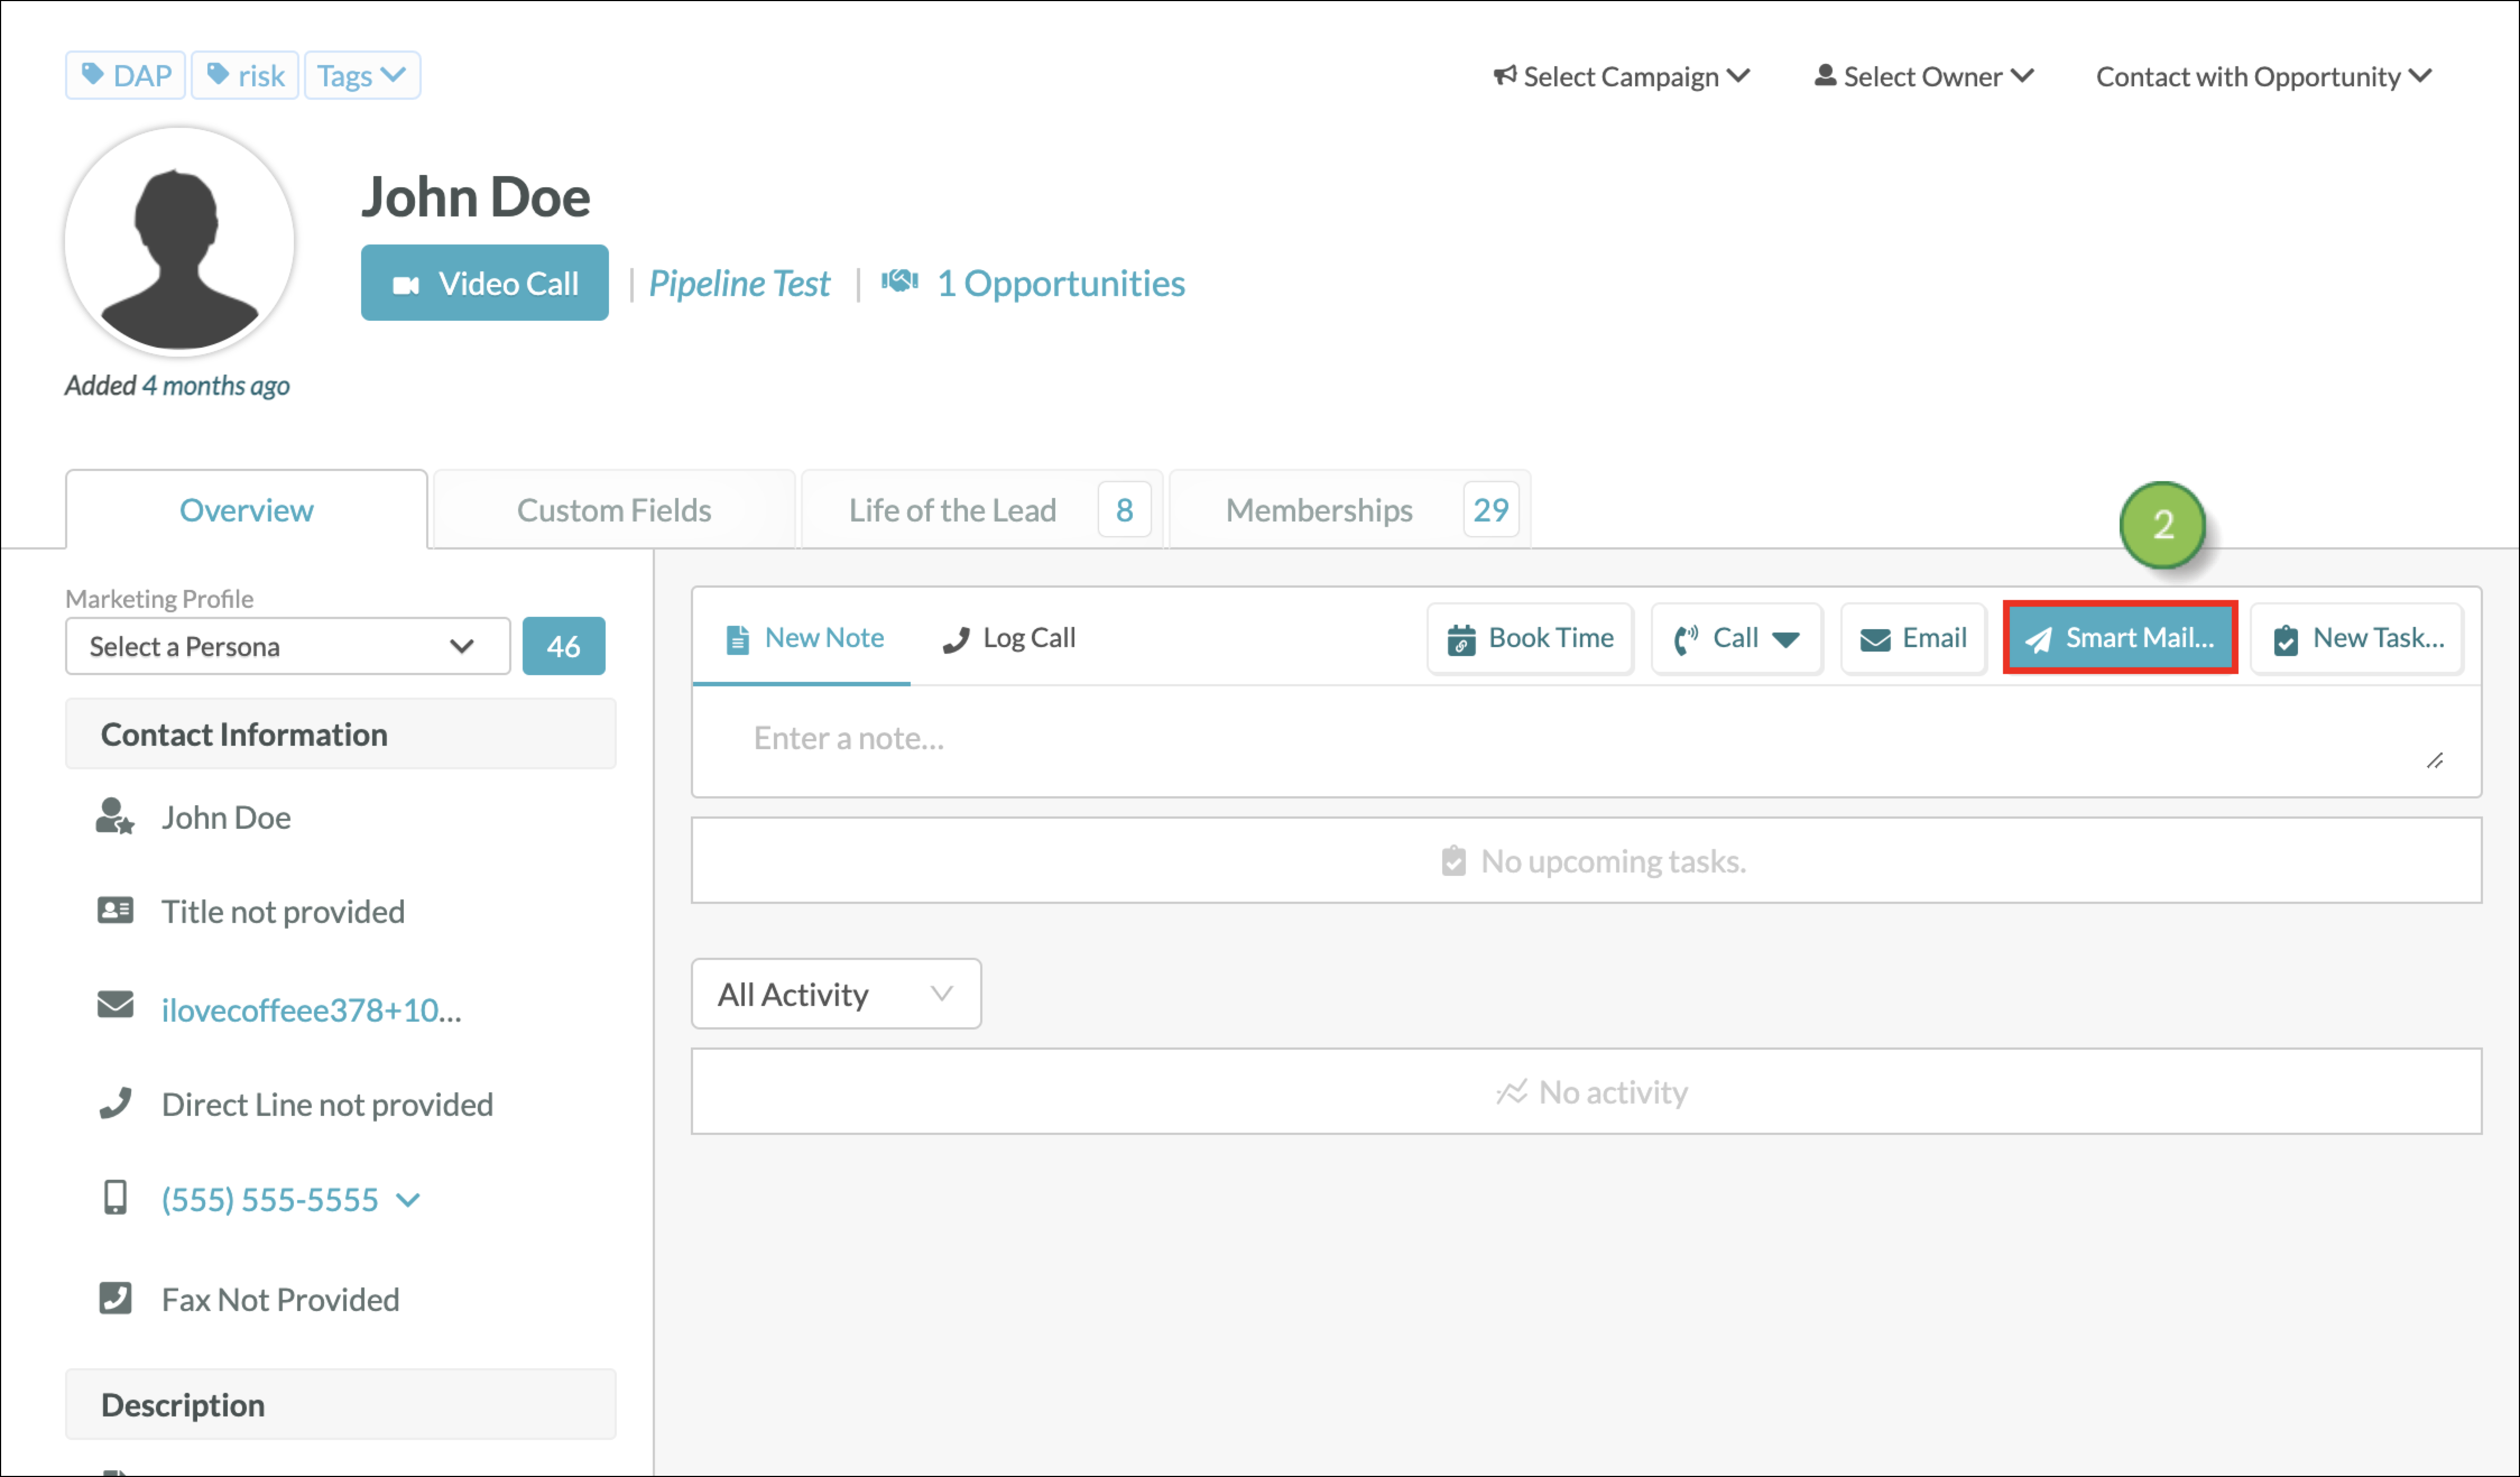The image size is (2520, 1477).
Task: Click the ringing phone Call icon
Action: tap(1686, 640)
